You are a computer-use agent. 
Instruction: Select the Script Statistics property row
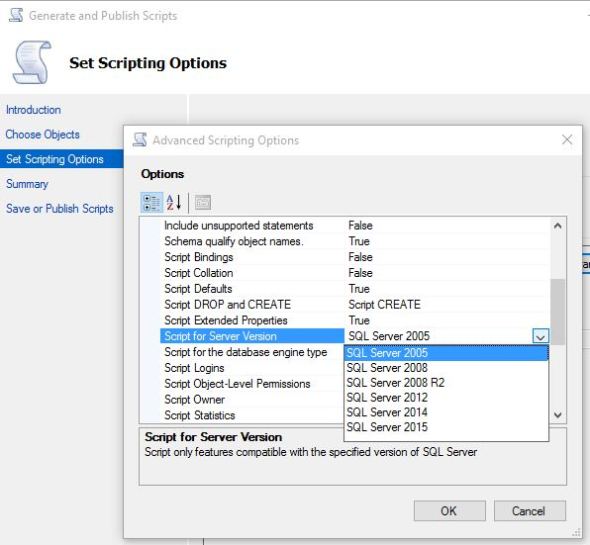(252, 415)
